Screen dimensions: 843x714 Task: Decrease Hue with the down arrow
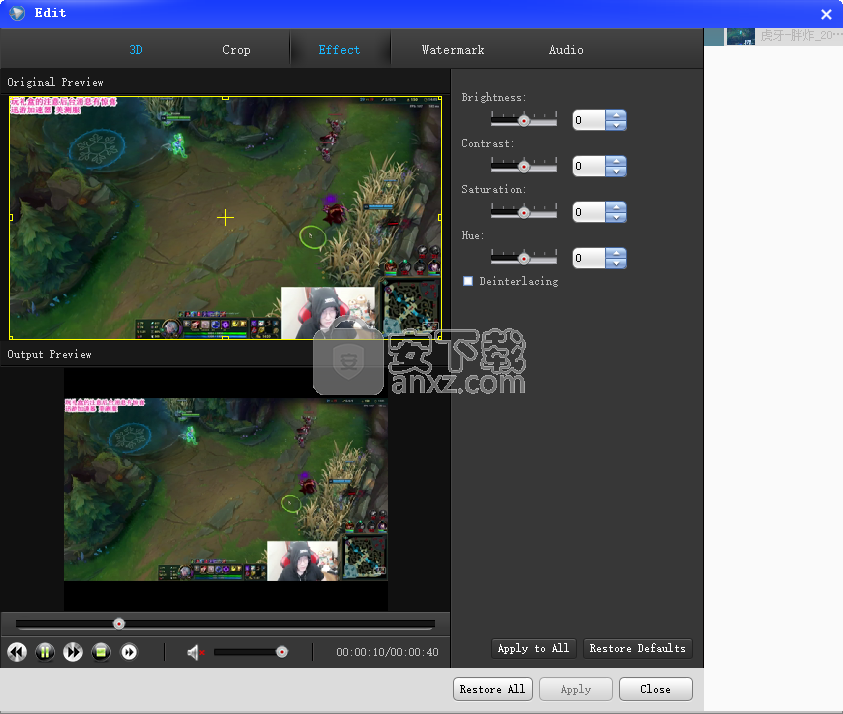pos(617,264)
